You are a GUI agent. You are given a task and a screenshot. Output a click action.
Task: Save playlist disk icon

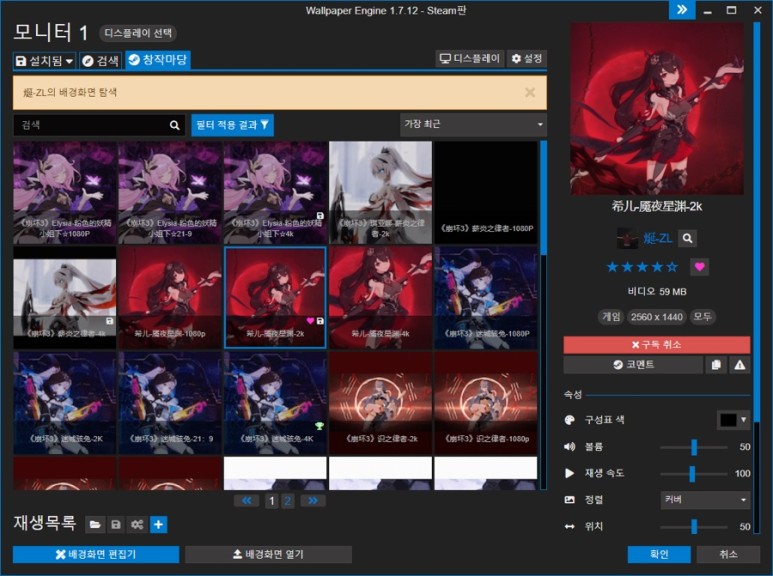pos(116,524)
